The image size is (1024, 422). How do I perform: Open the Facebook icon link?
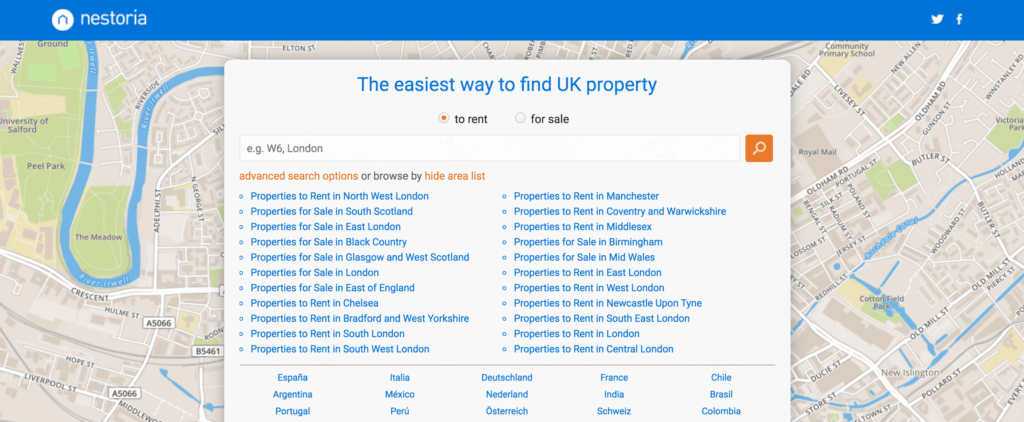[959, 20]
